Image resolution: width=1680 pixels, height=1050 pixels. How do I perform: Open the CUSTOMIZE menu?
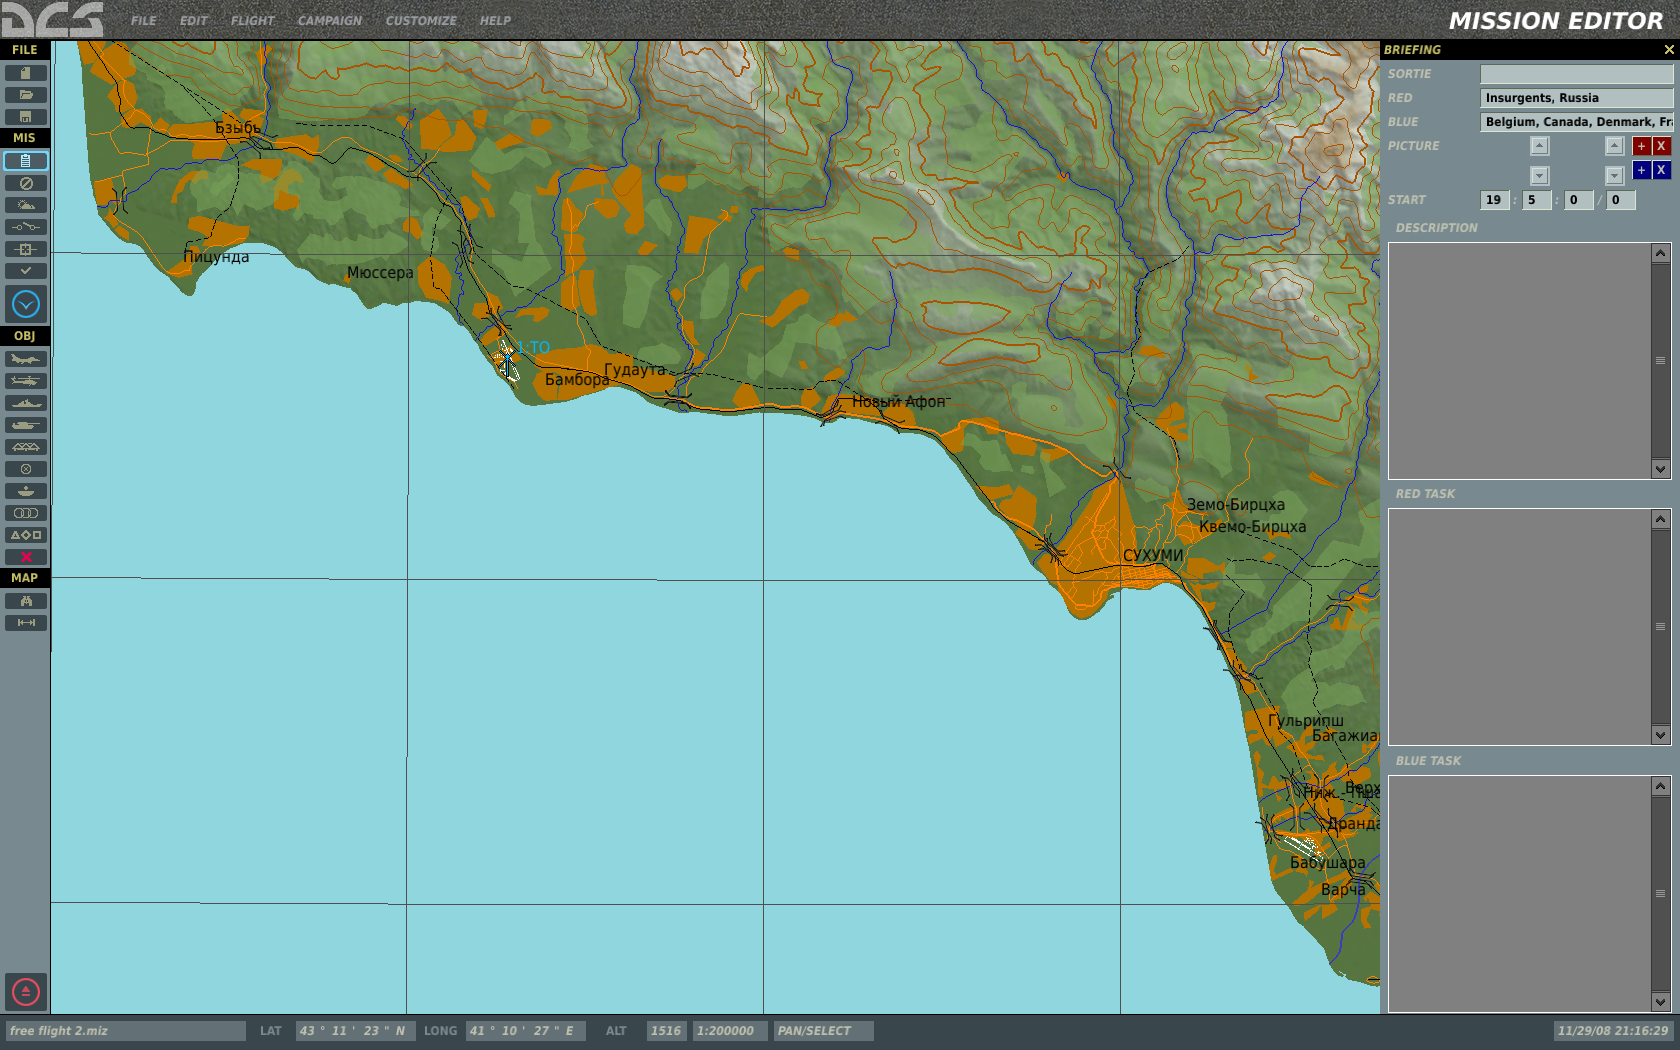tap(421, 21)
